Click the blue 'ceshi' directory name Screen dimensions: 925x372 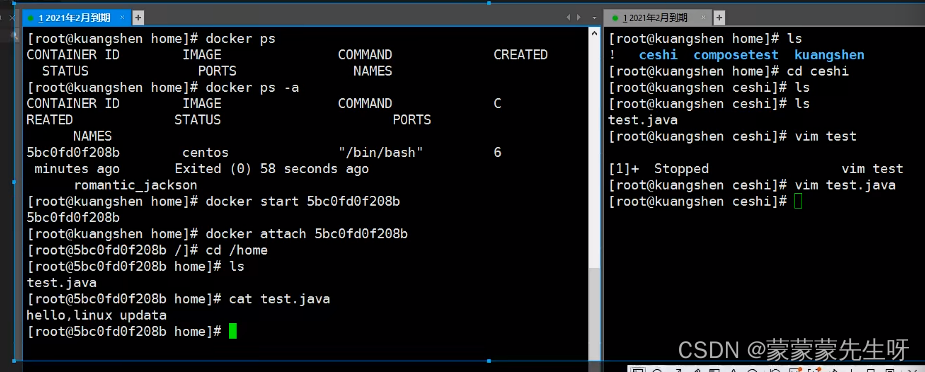[x=658, y=55]
